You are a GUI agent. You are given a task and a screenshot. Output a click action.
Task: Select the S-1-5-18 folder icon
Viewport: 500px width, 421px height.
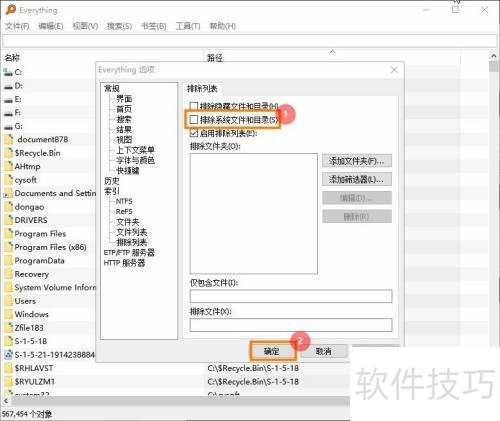click(9, 341)
